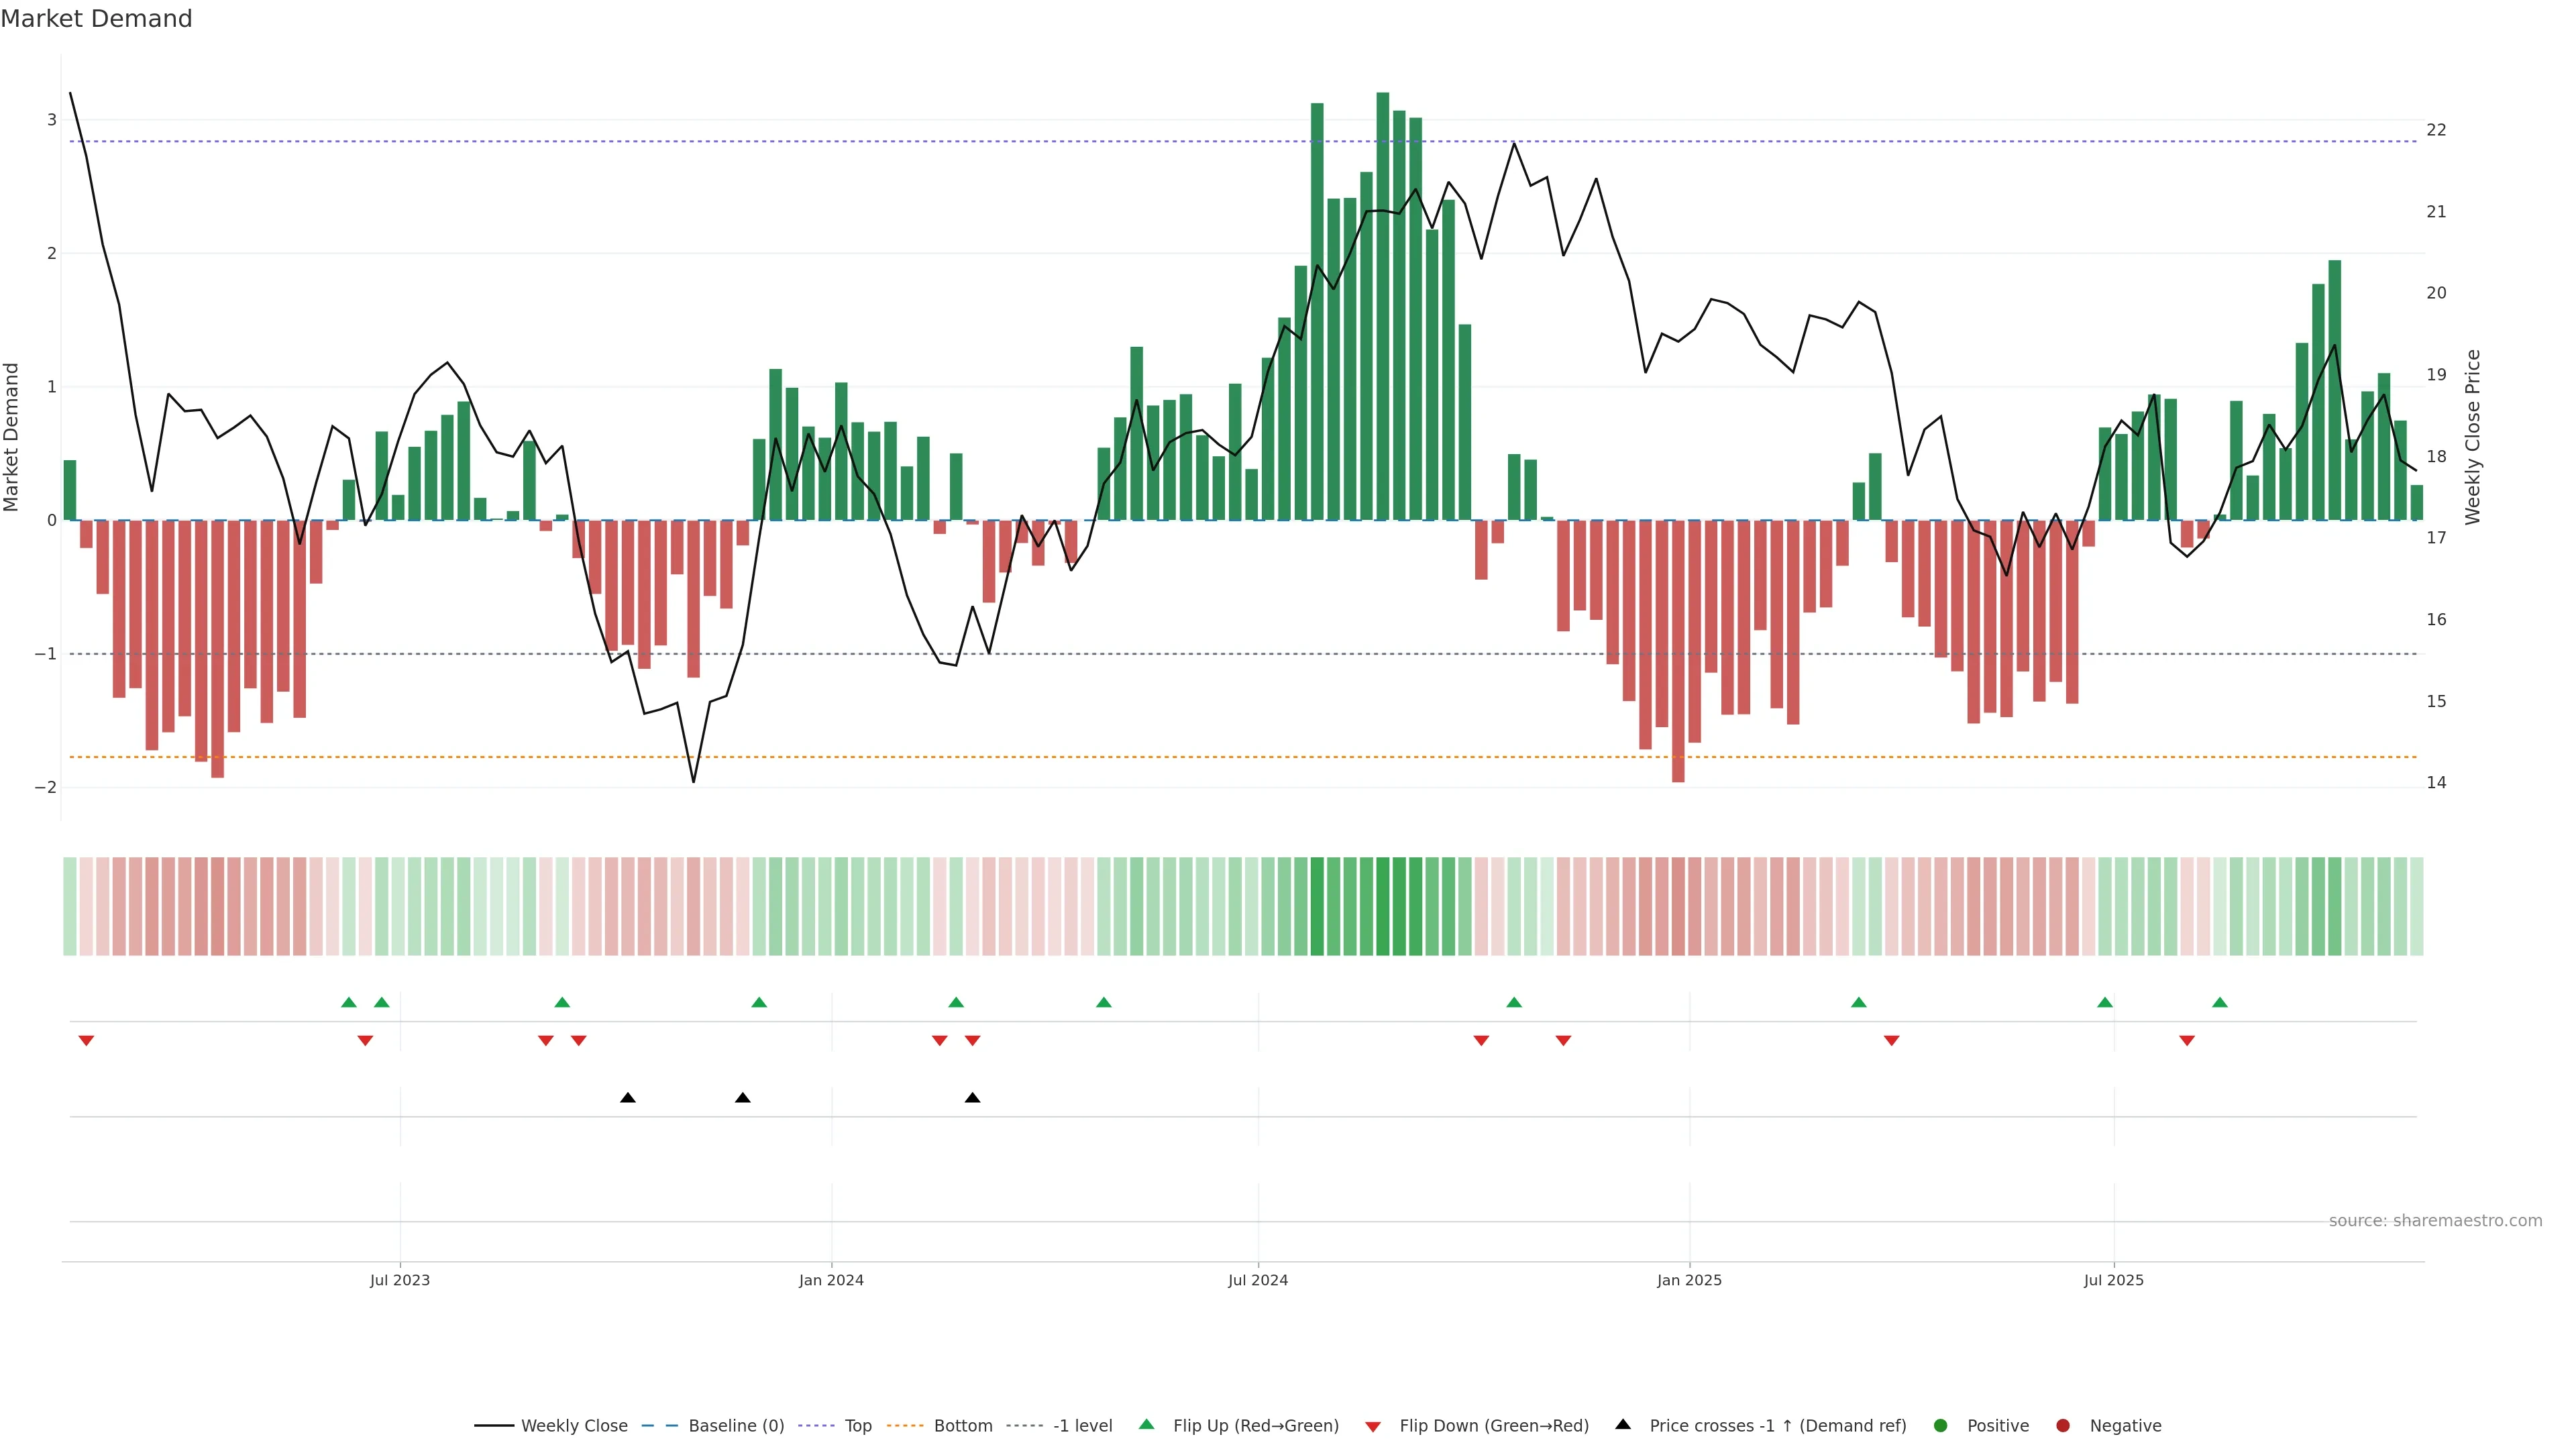Screen dimensions: 2576x1449
Task: Click the green Positive legend circle
Action: 1940,1425
